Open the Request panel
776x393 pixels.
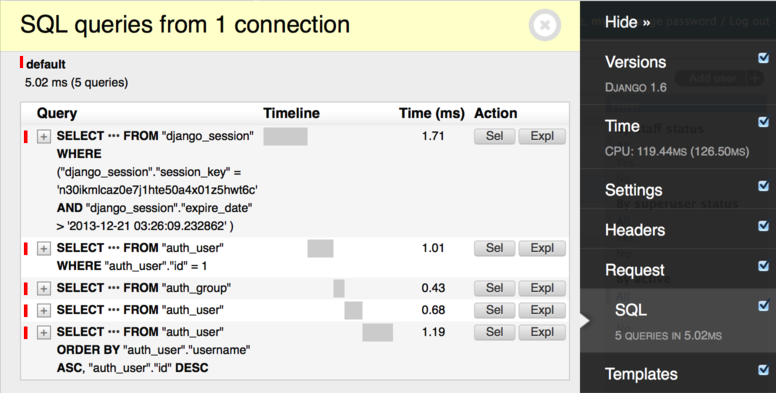tap(635, 270)
